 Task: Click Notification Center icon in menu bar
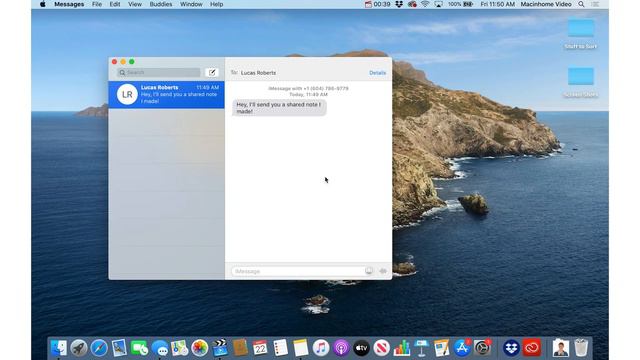pyautogui.click(x=595, y=4)
